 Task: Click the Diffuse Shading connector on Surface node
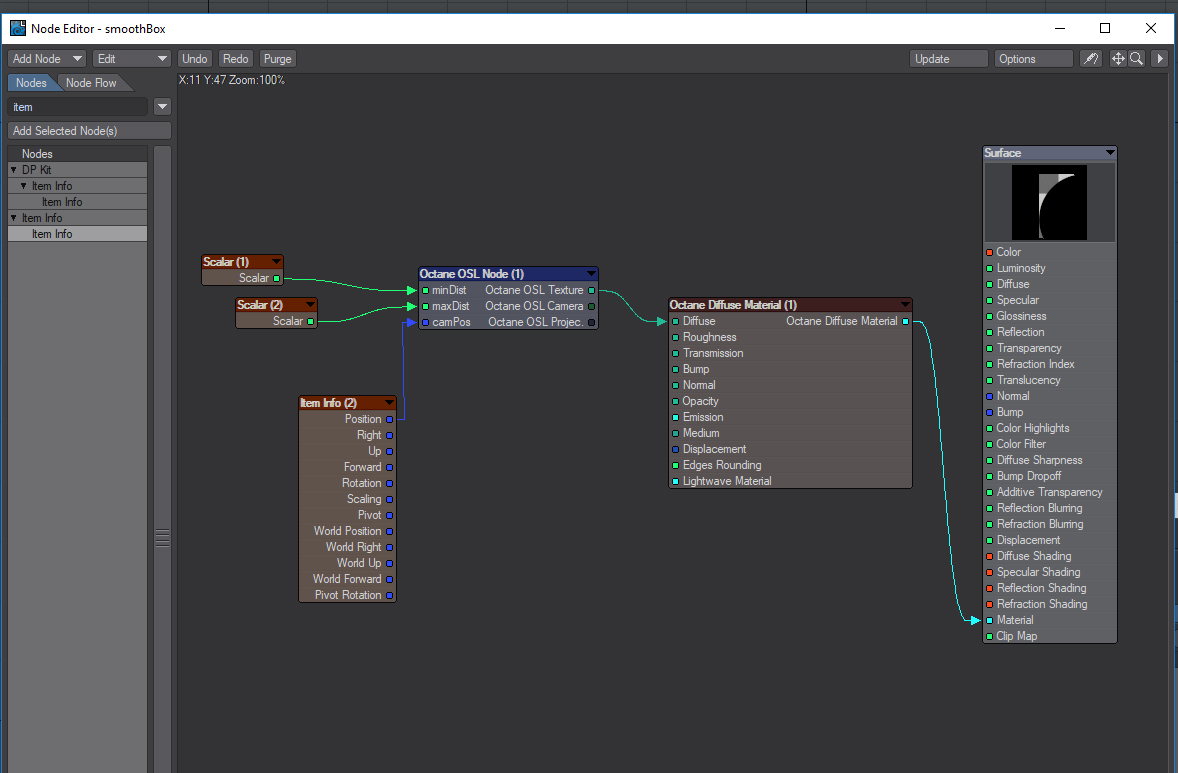tap(989, 557)
